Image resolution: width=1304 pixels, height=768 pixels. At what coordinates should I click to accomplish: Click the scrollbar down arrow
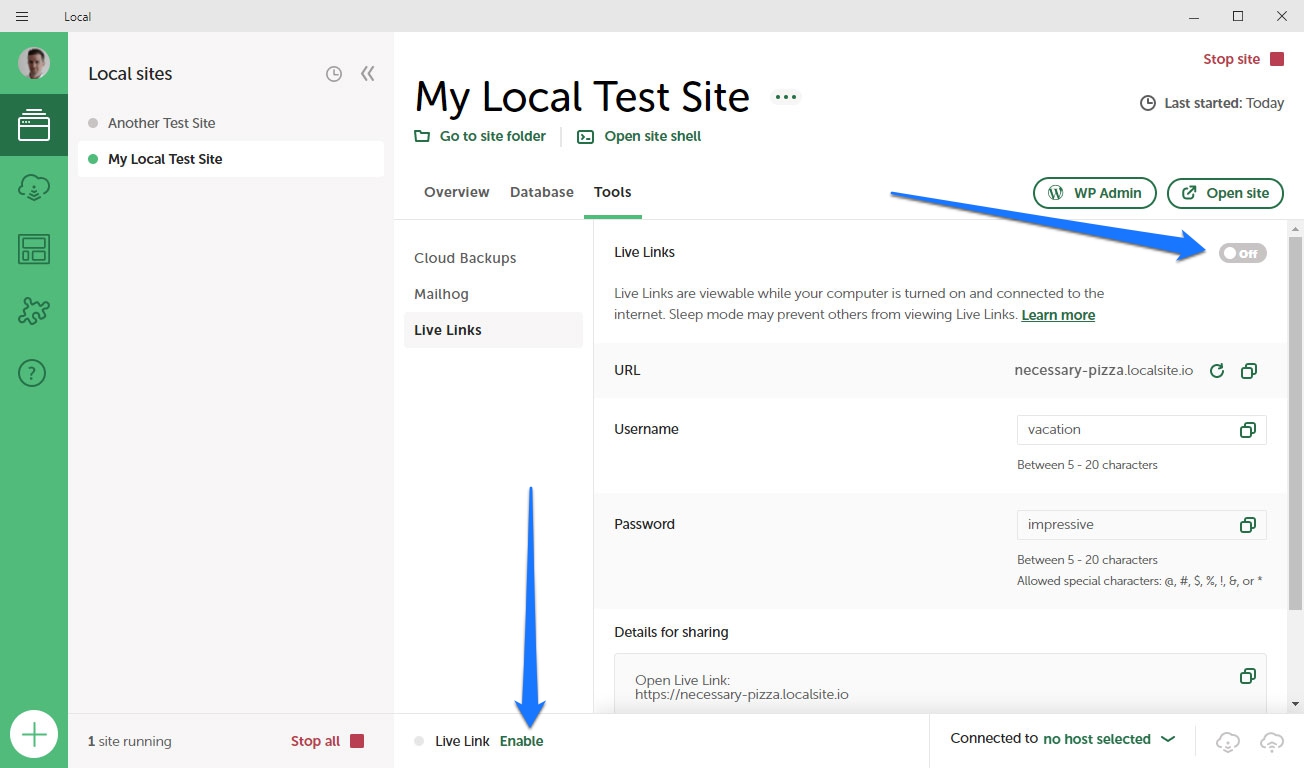click(x=1296, y=703)
